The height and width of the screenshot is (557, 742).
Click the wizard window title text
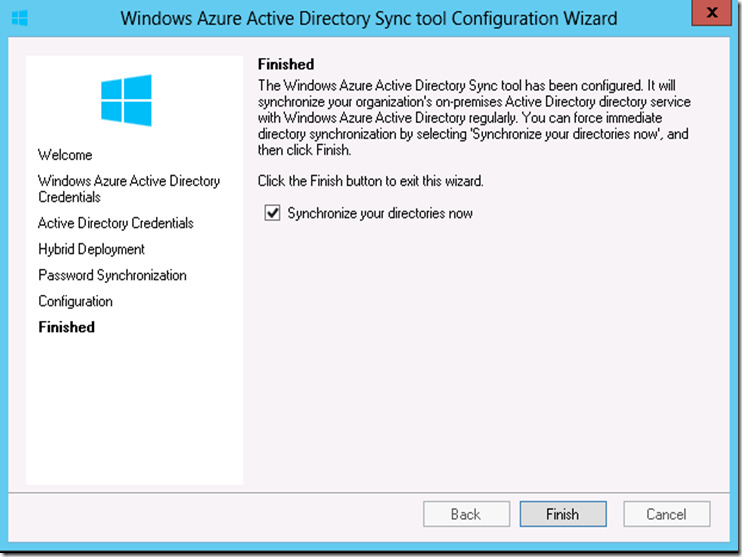369,18
